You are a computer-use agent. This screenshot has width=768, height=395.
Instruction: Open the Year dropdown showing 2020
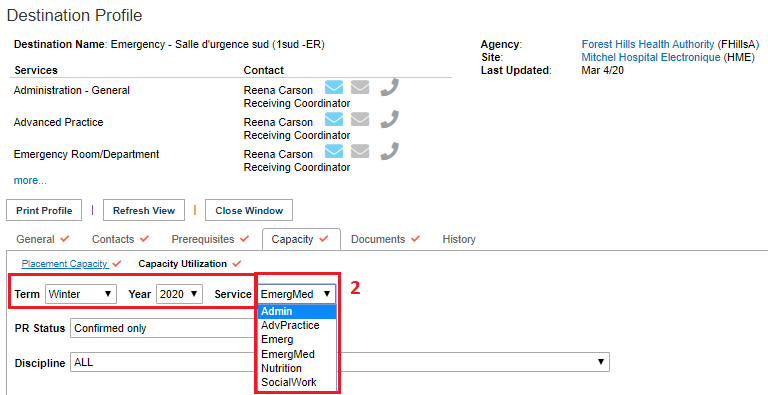click(x=179, y=294)
